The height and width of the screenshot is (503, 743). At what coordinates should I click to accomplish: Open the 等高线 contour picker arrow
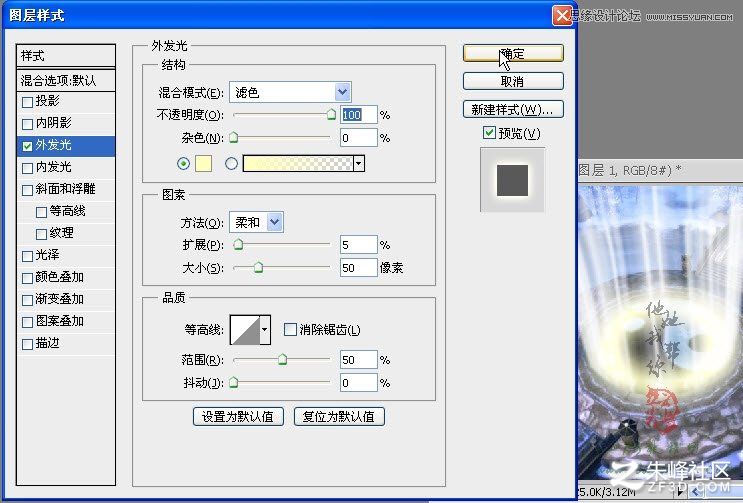265,329
